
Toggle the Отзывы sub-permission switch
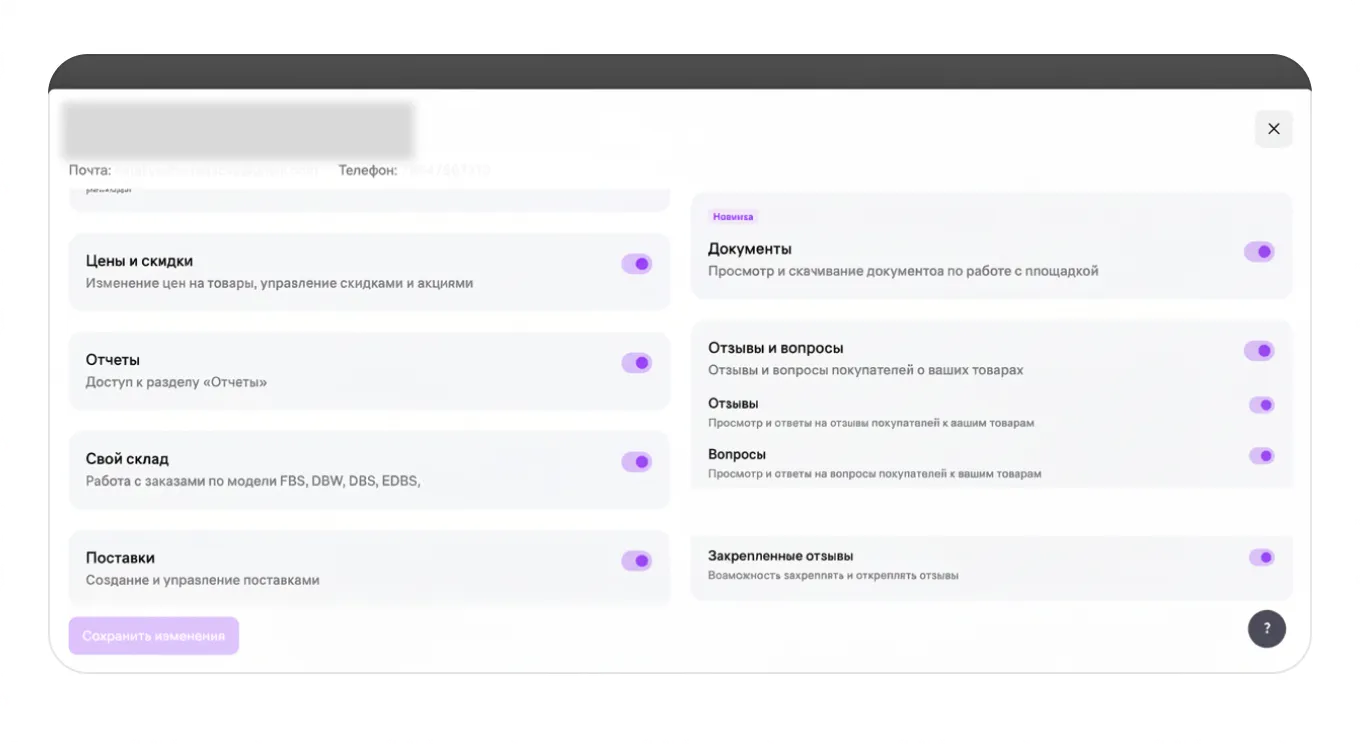click(1261, 405)
